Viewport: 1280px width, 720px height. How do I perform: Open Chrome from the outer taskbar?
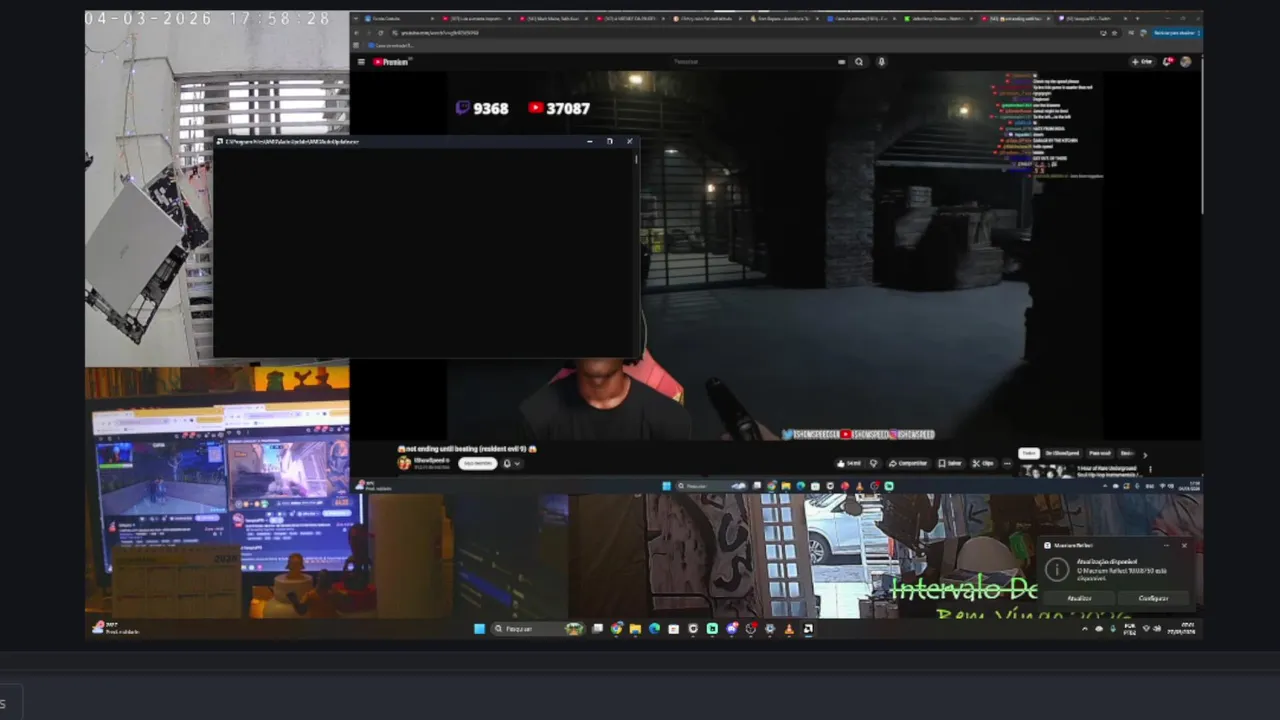(616, 629)
